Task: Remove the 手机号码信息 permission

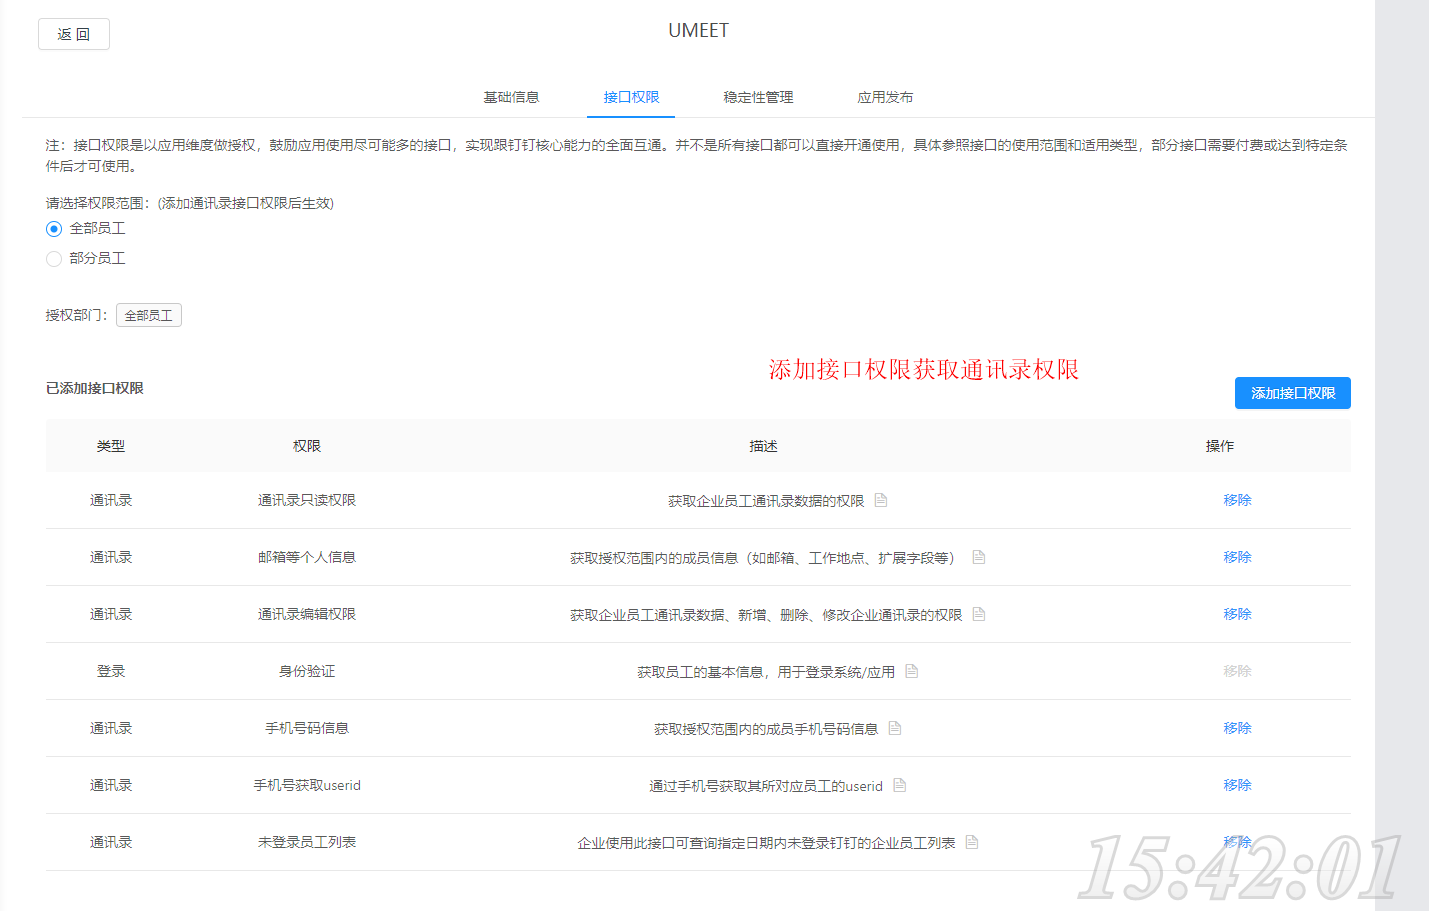Action: coord(1237,728)
